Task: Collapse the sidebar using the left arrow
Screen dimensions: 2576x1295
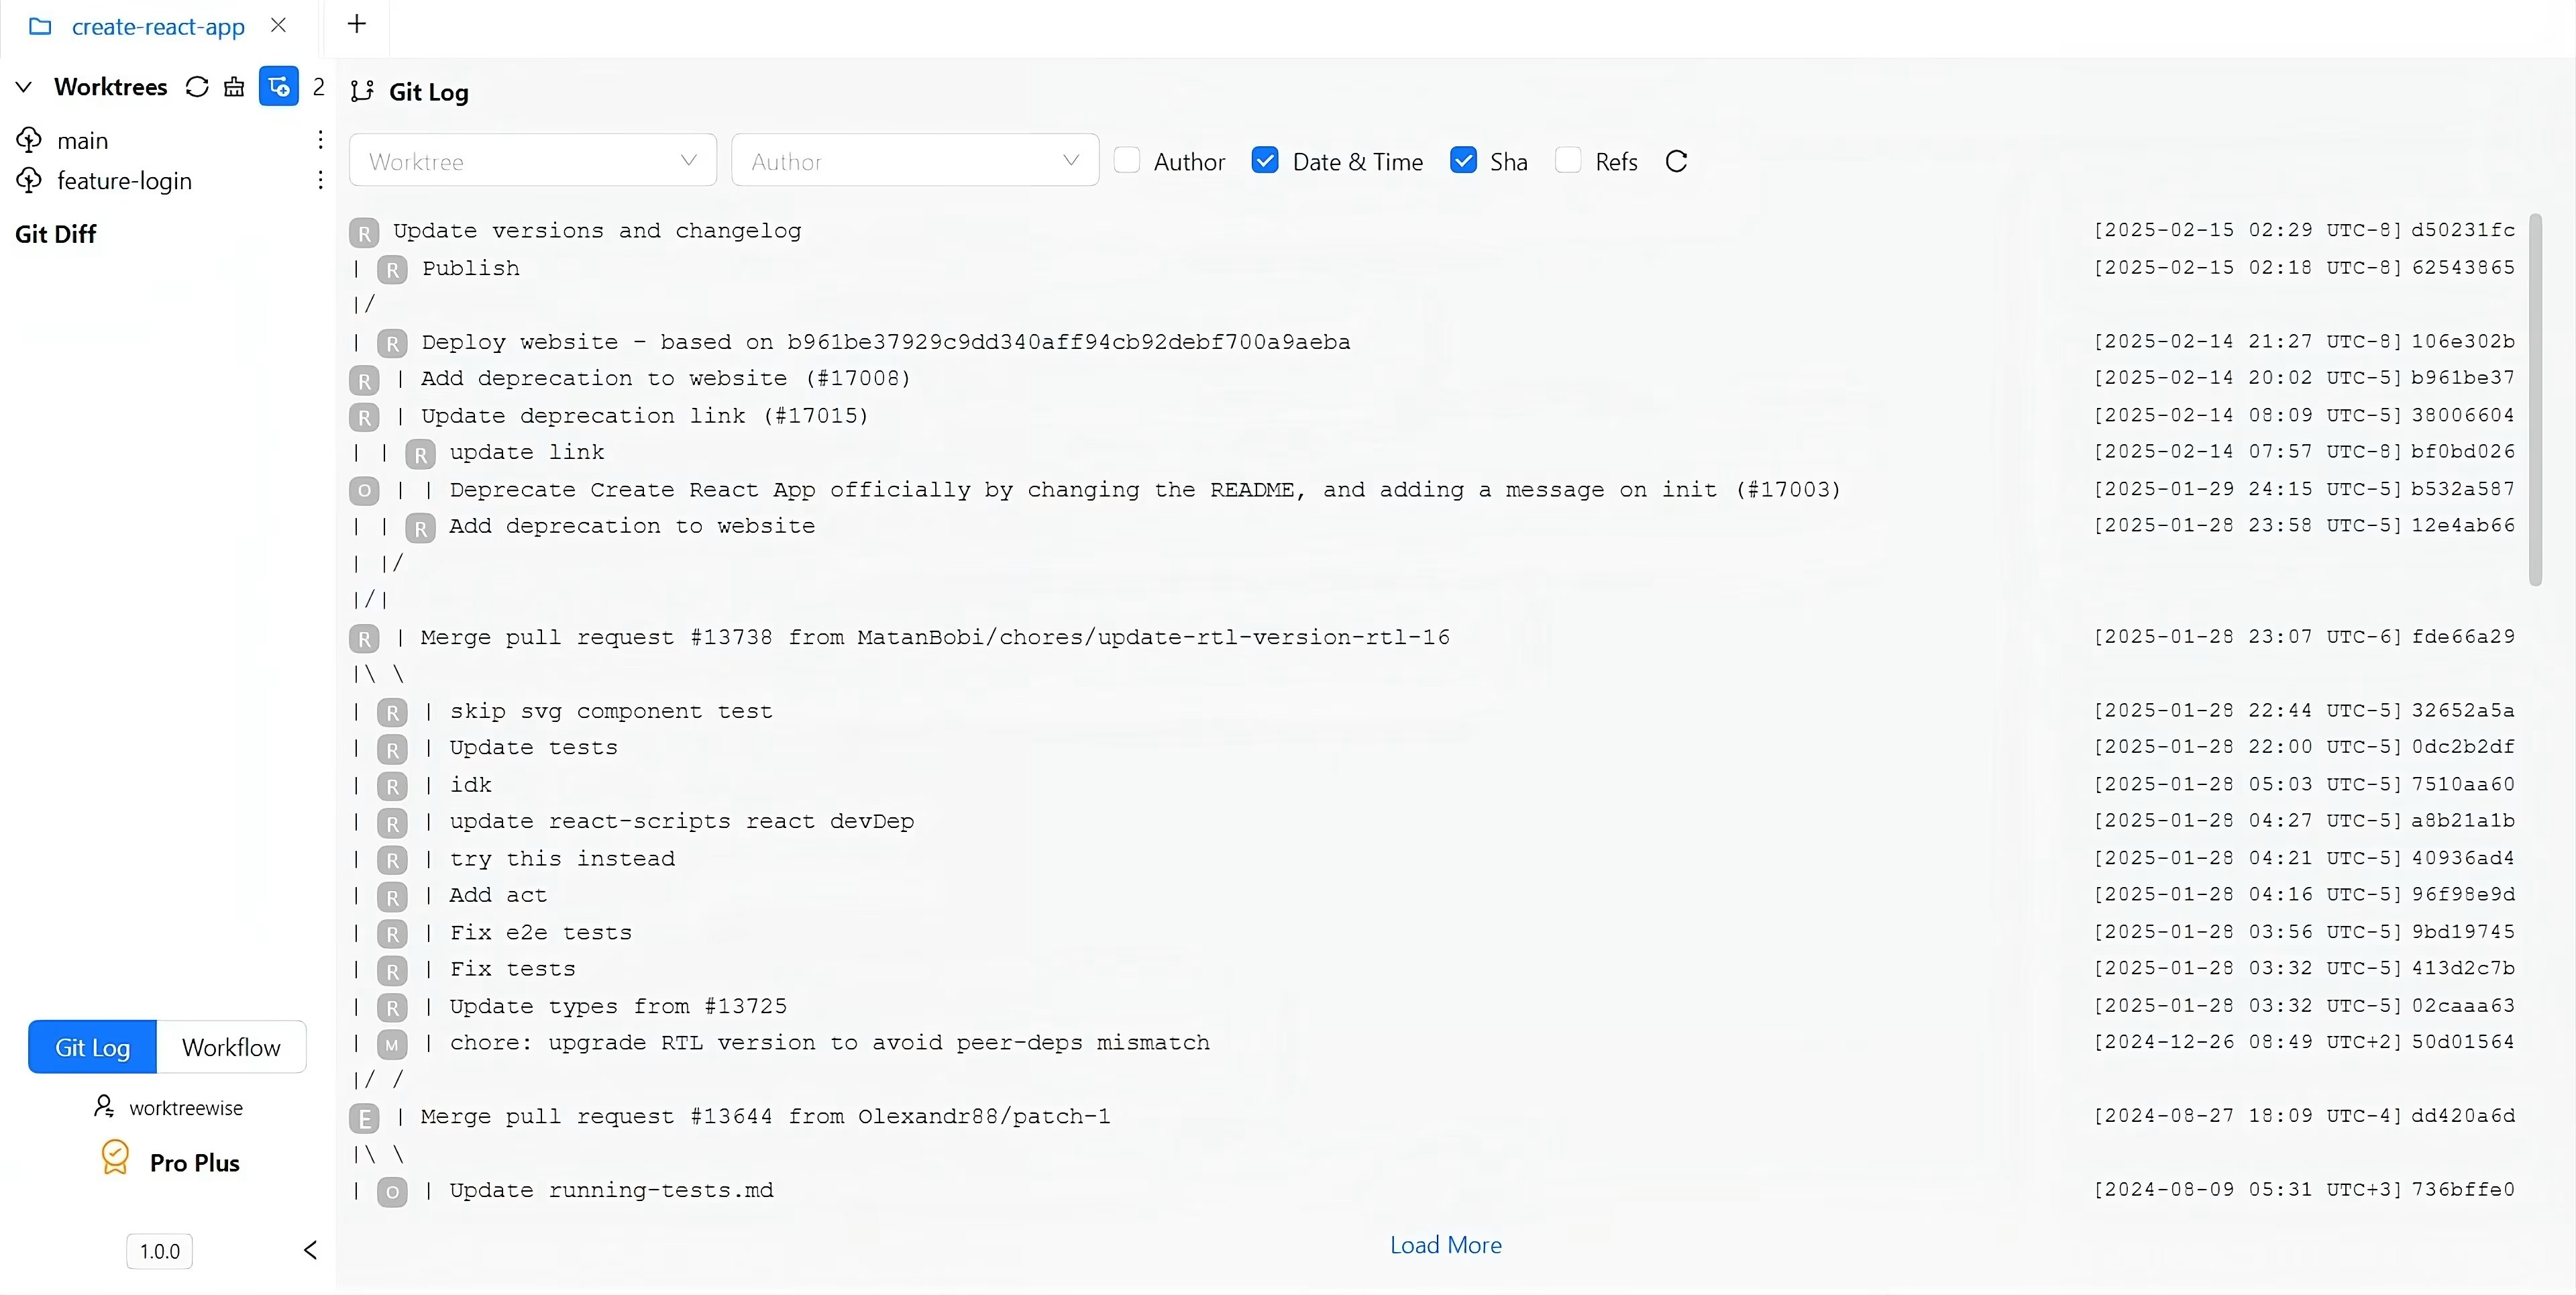Action: [x=310, y=1250]
